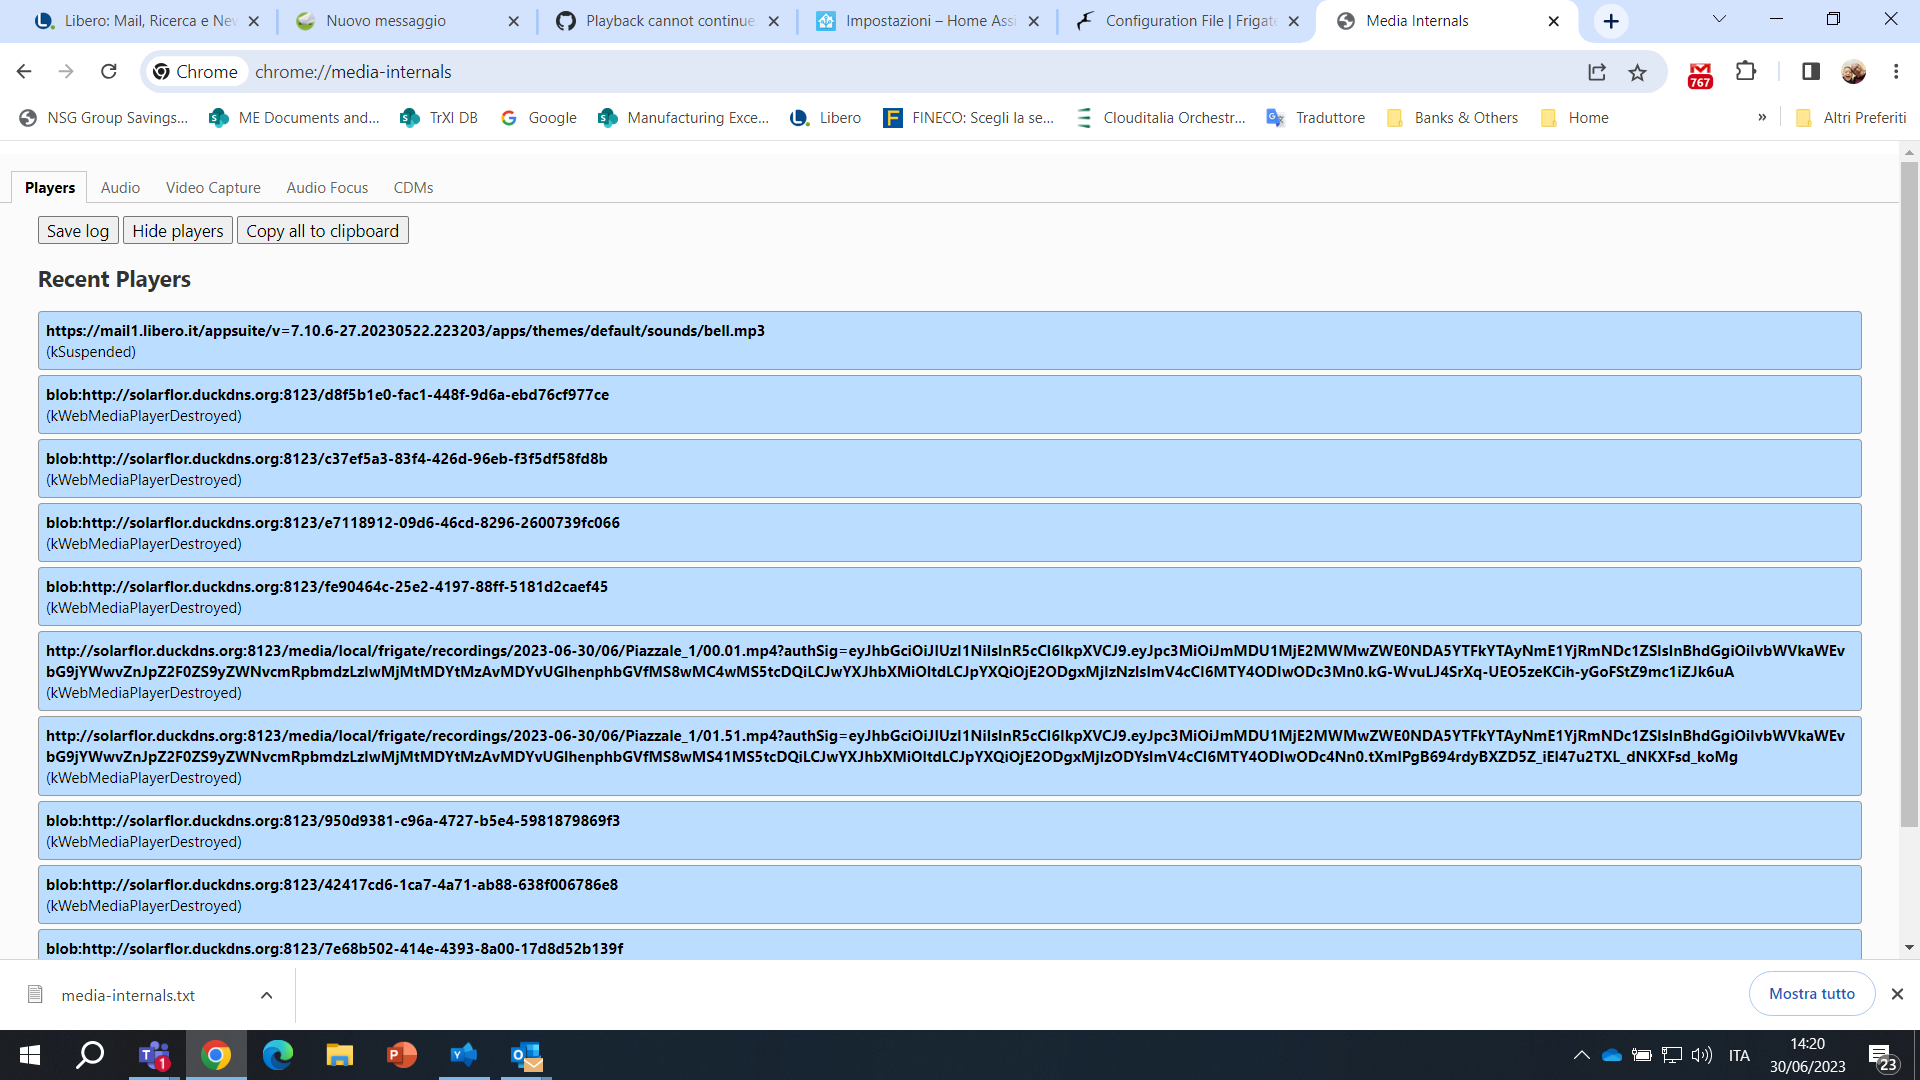1920x1080 pixels.
Task: Click the Windows search icon
Action: point(90,1055)
